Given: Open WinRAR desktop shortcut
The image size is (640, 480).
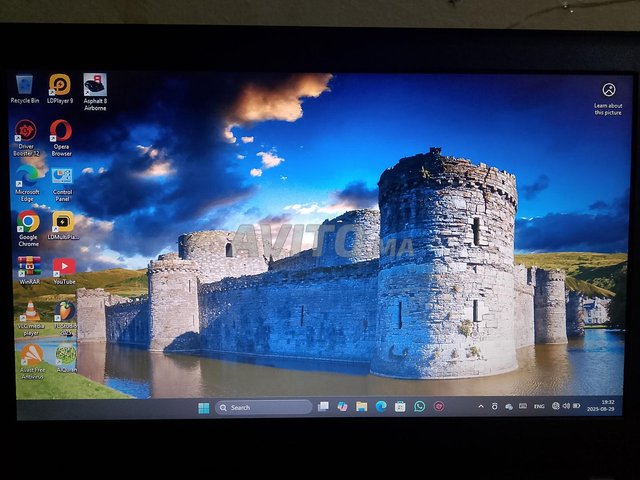Looking at the screenshot, I should point(29,268).
